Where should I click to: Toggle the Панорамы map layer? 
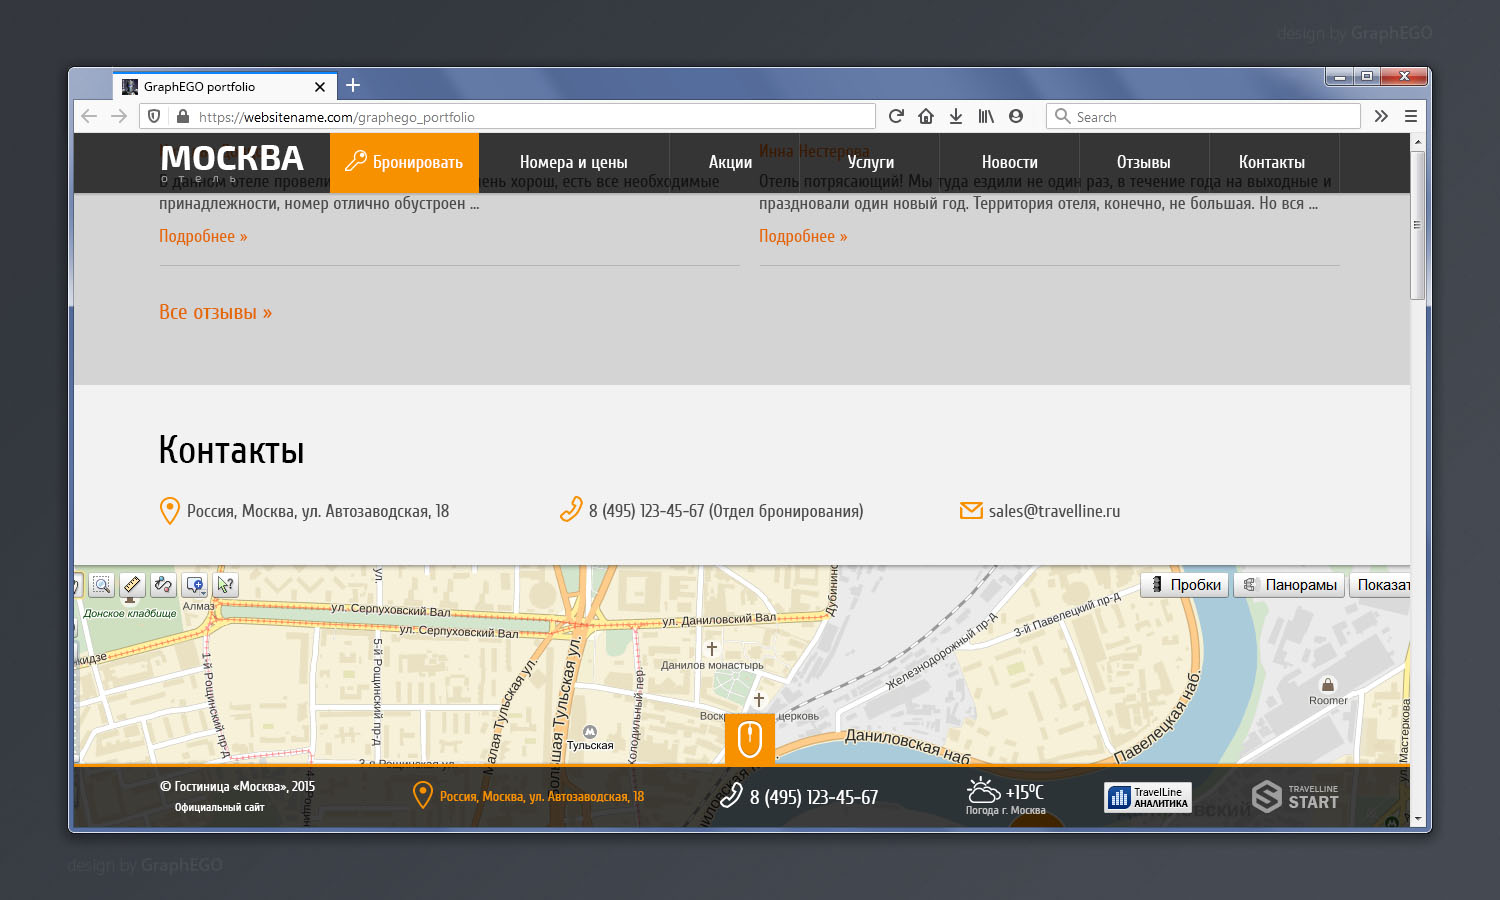tap(1290, 585)
